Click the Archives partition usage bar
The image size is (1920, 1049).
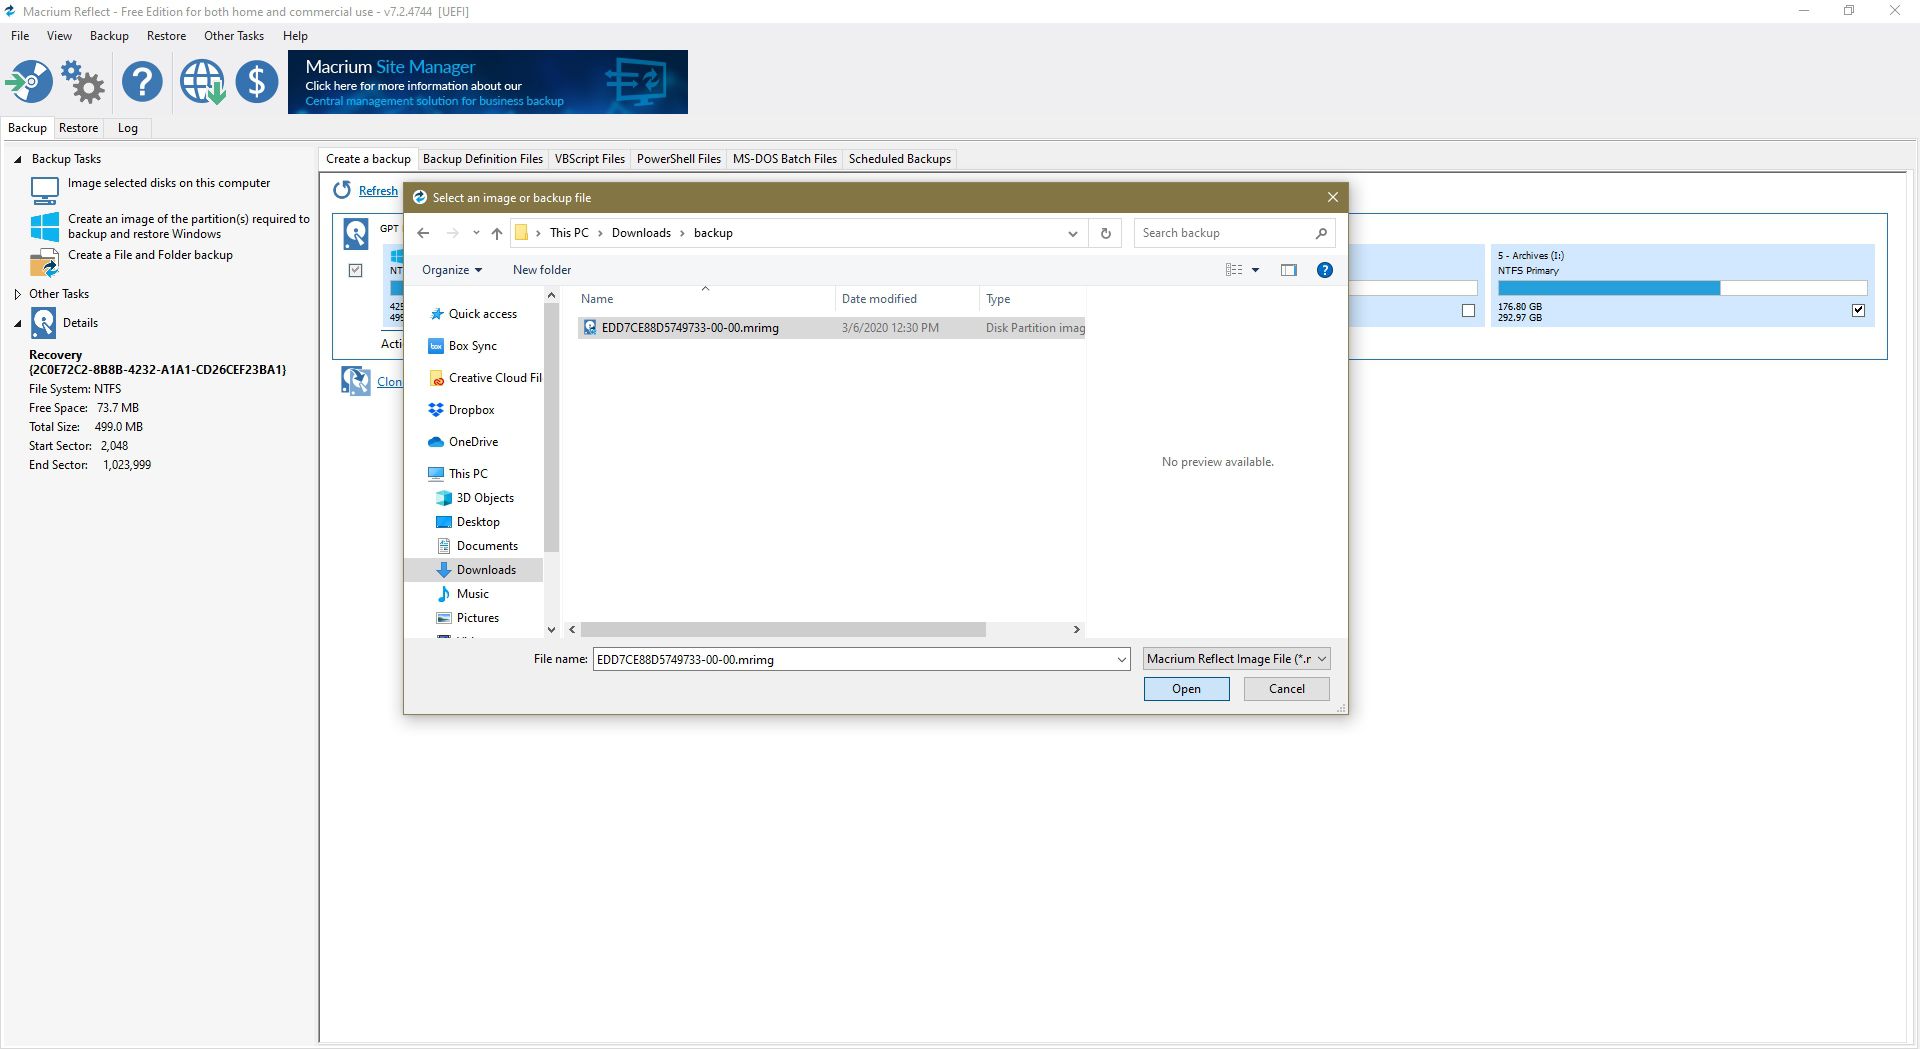tap(1682, 288)
